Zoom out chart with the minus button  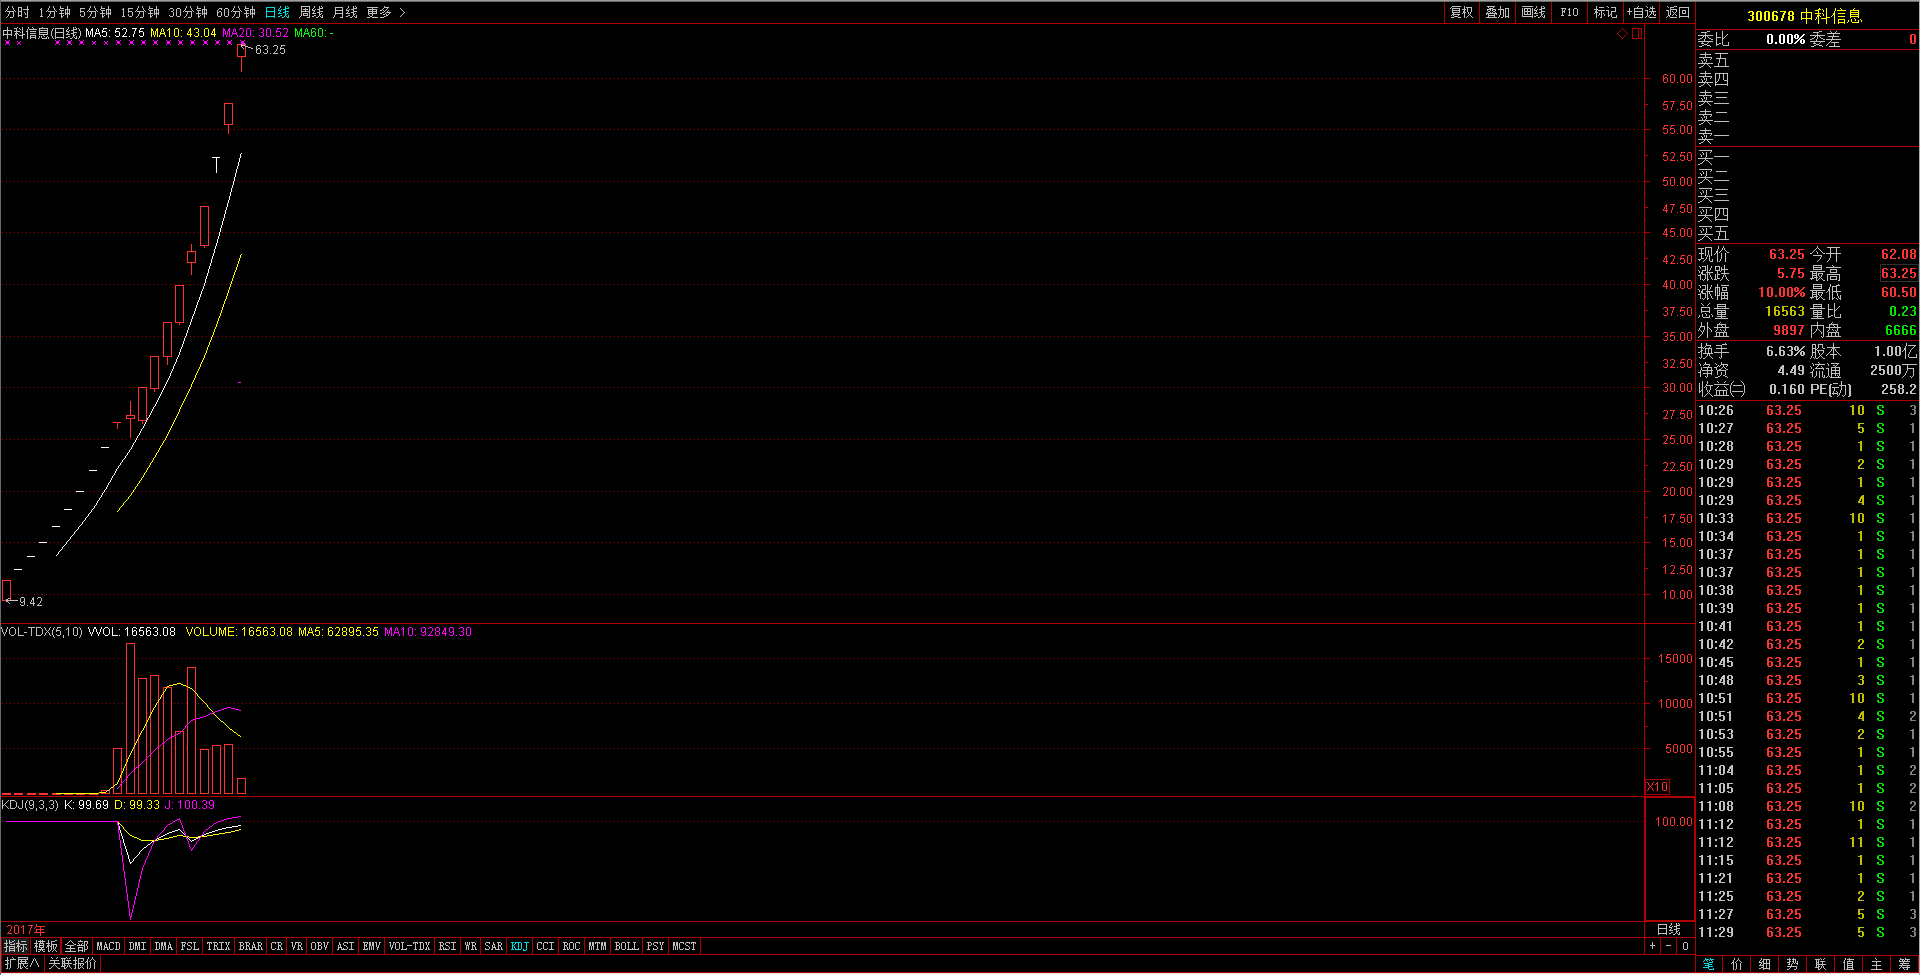tap(1668, 946)
